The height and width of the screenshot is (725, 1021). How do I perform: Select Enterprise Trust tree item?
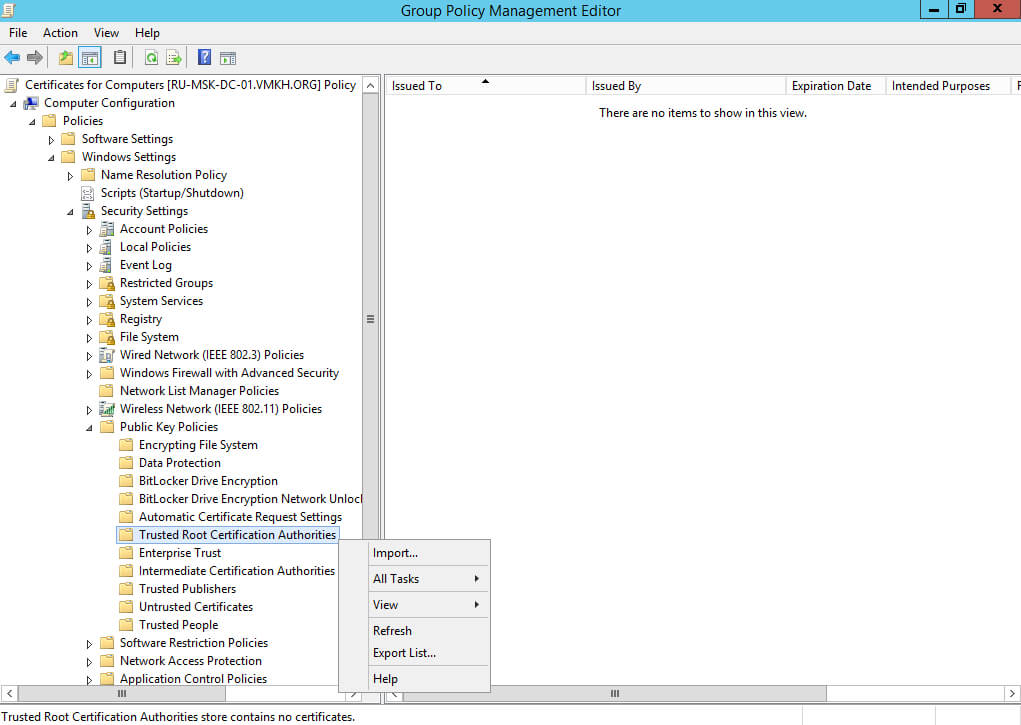pos(180,553)
